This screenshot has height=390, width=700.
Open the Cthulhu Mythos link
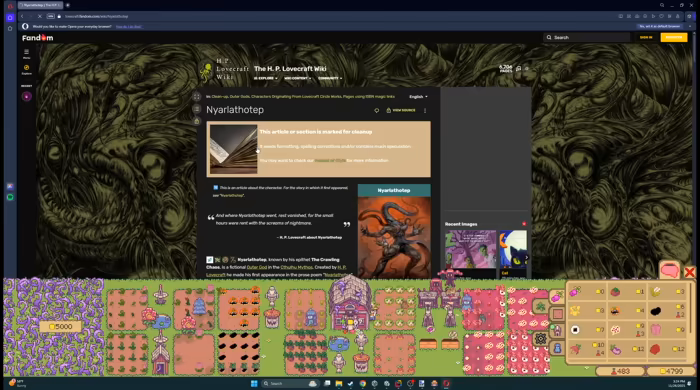click(x=296, y=267)
